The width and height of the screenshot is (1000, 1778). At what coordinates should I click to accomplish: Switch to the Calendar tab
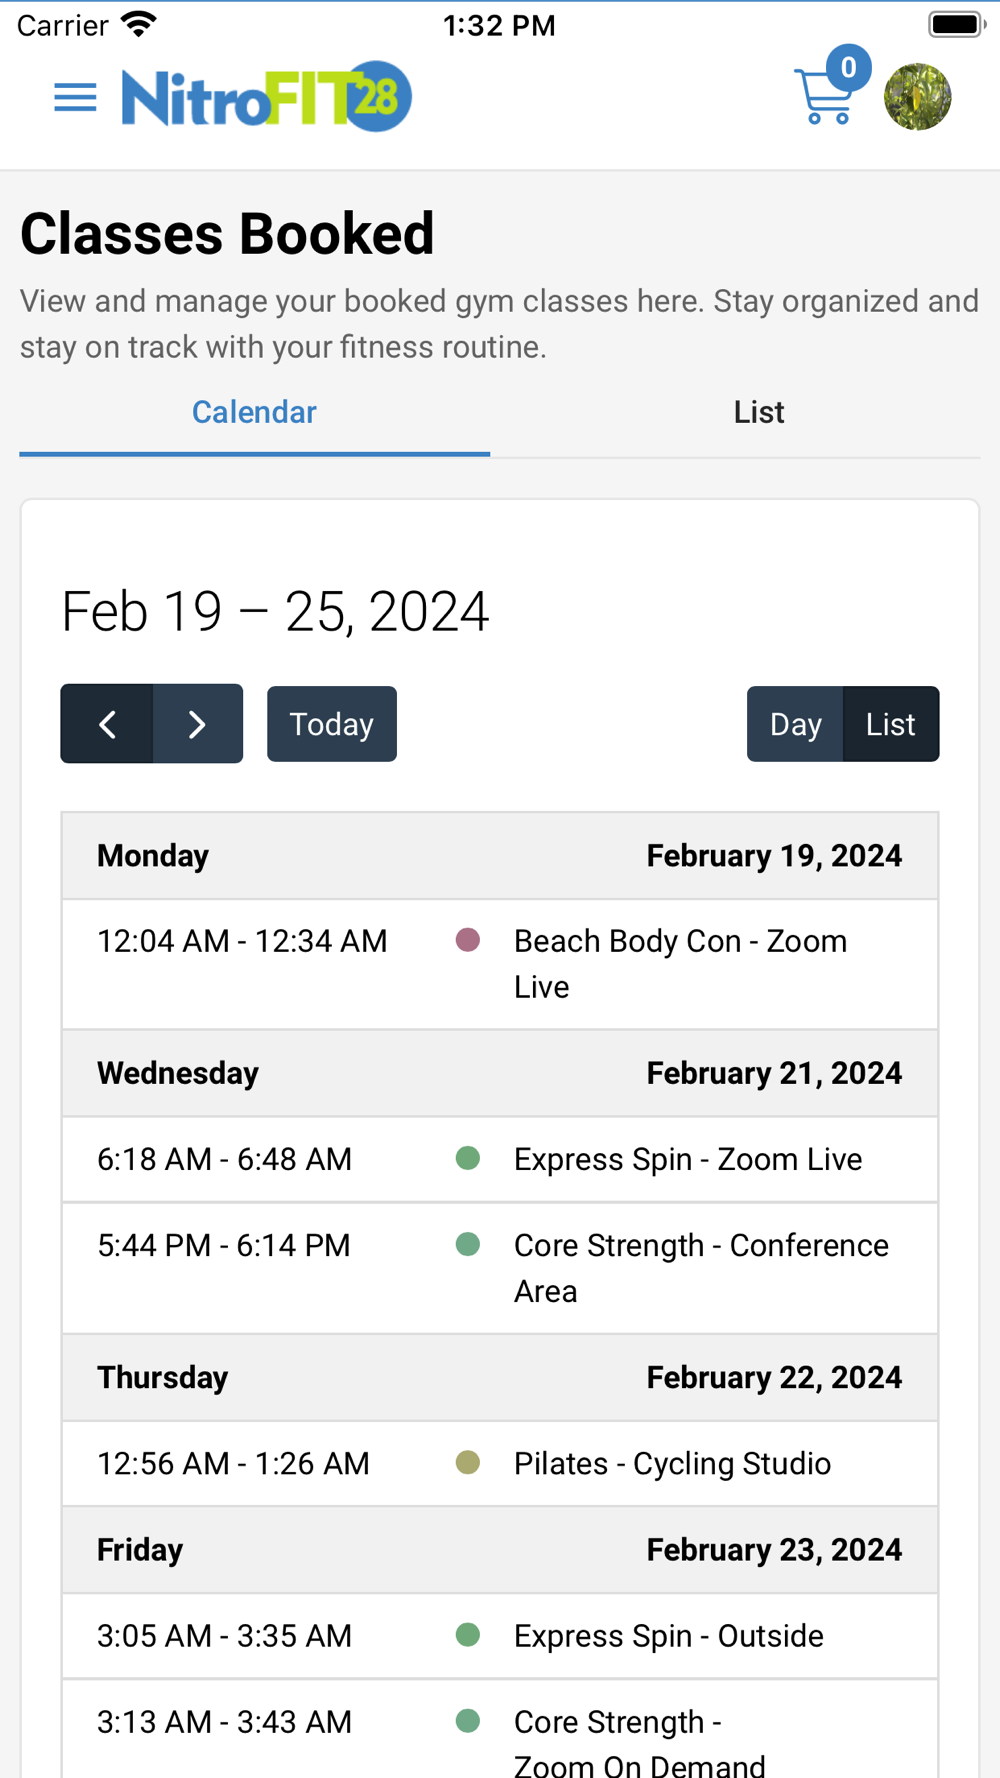(254, 413)
